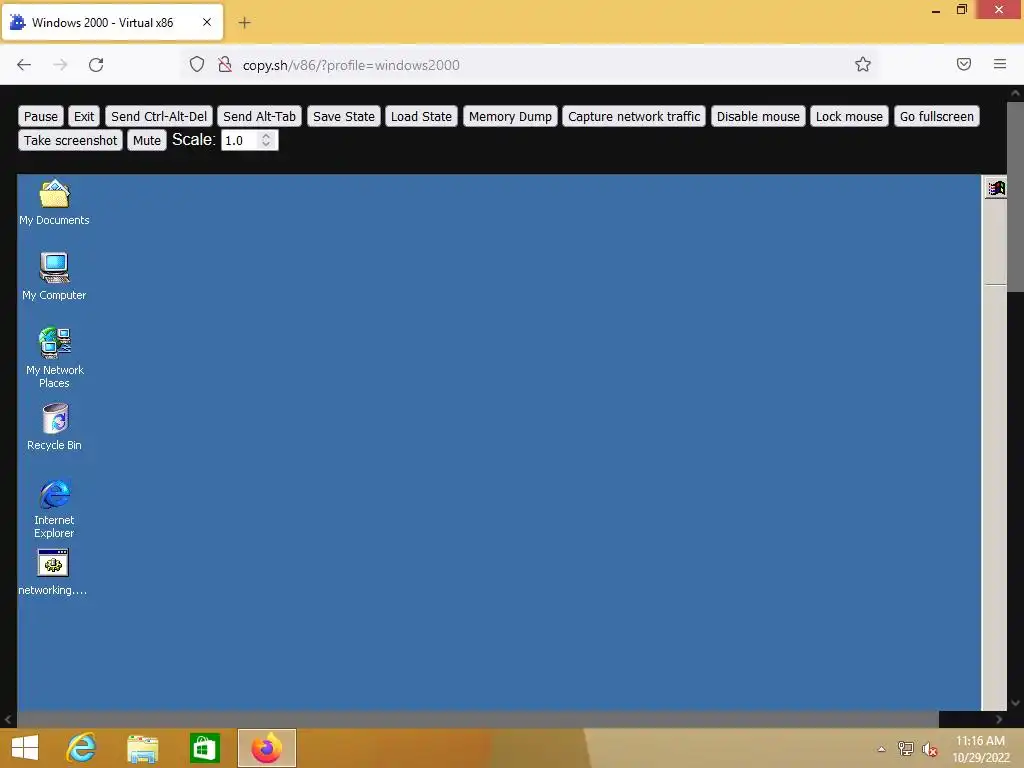Click the horizontal scrollbar at bottom
This screenshot has width=1024, height=768.
[x=477, y=719]
